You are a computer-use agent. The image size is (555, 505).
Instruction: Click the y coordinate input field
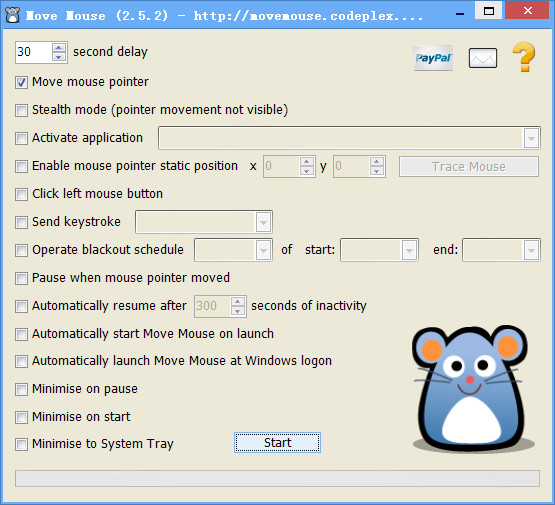[x=352, y=166]
